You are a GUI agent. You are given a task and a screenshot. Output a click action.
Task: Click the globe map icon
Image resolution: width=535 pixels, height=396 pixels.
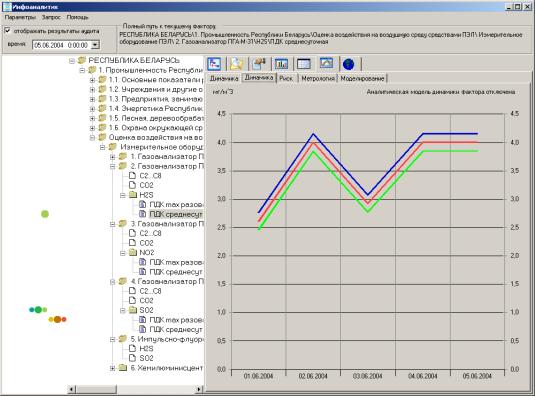point(349,64)
